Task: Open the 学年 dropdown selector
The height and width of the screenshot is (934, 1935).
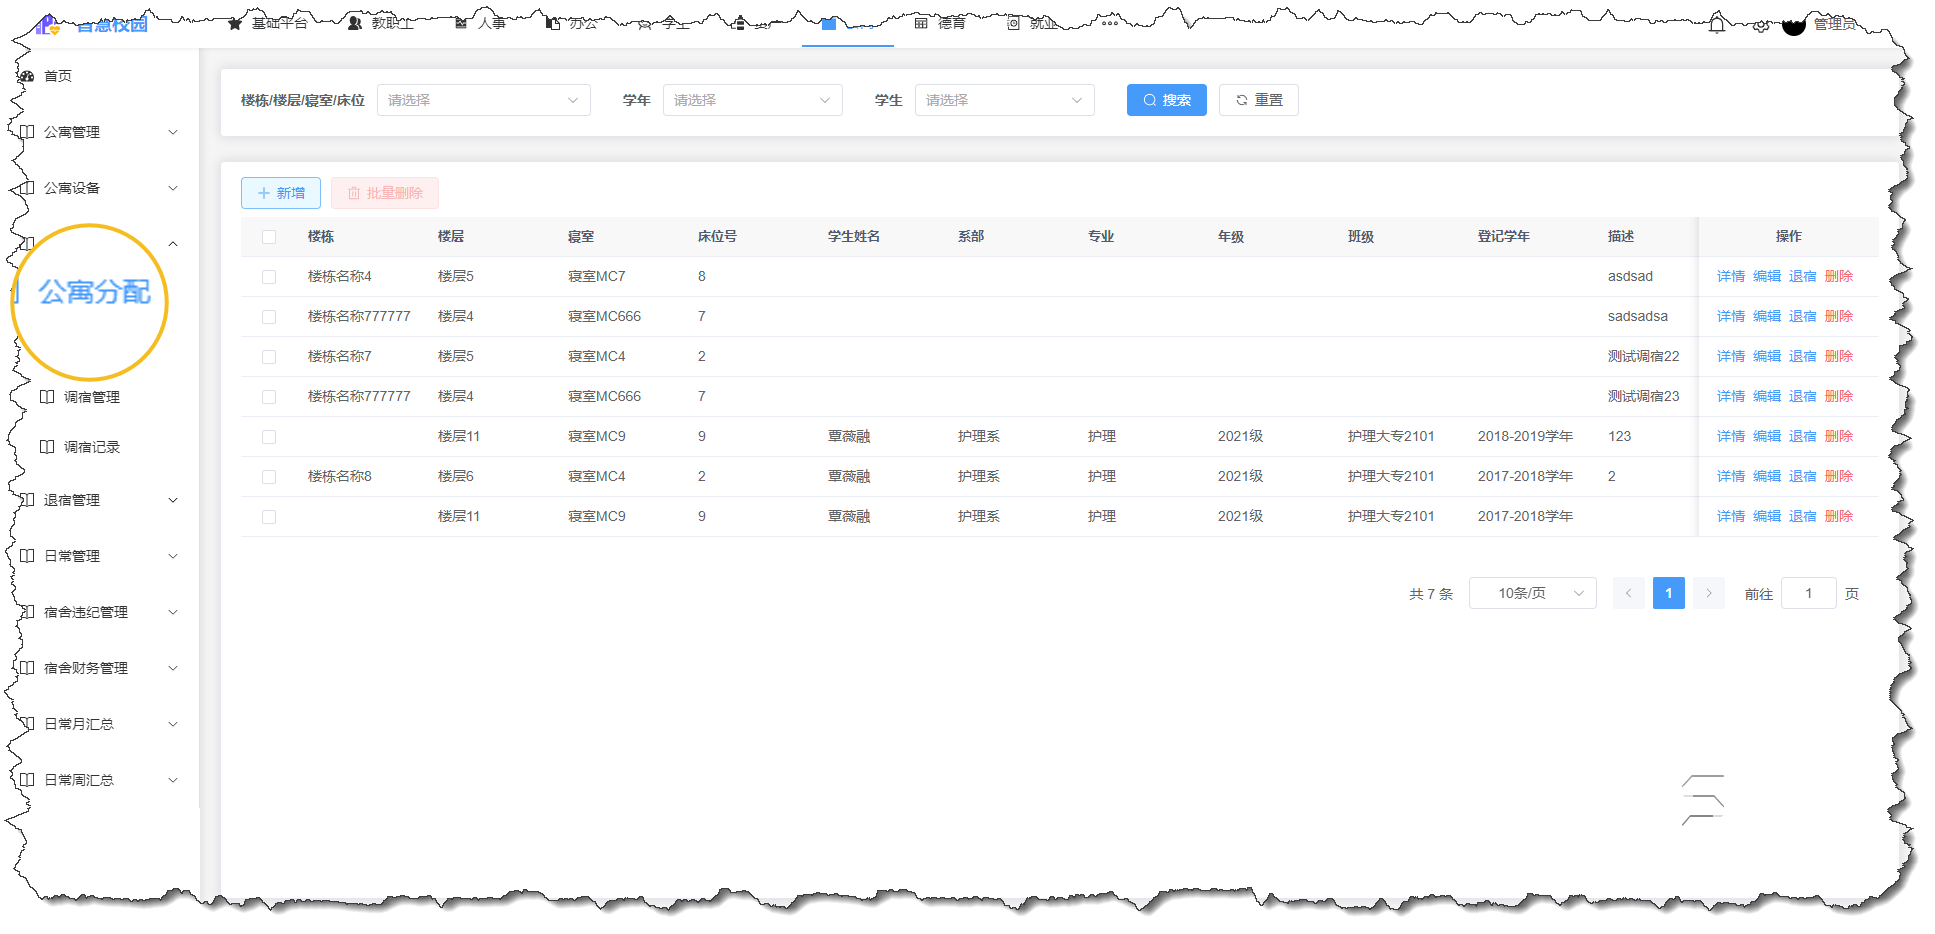Action: tap(752, 99)
